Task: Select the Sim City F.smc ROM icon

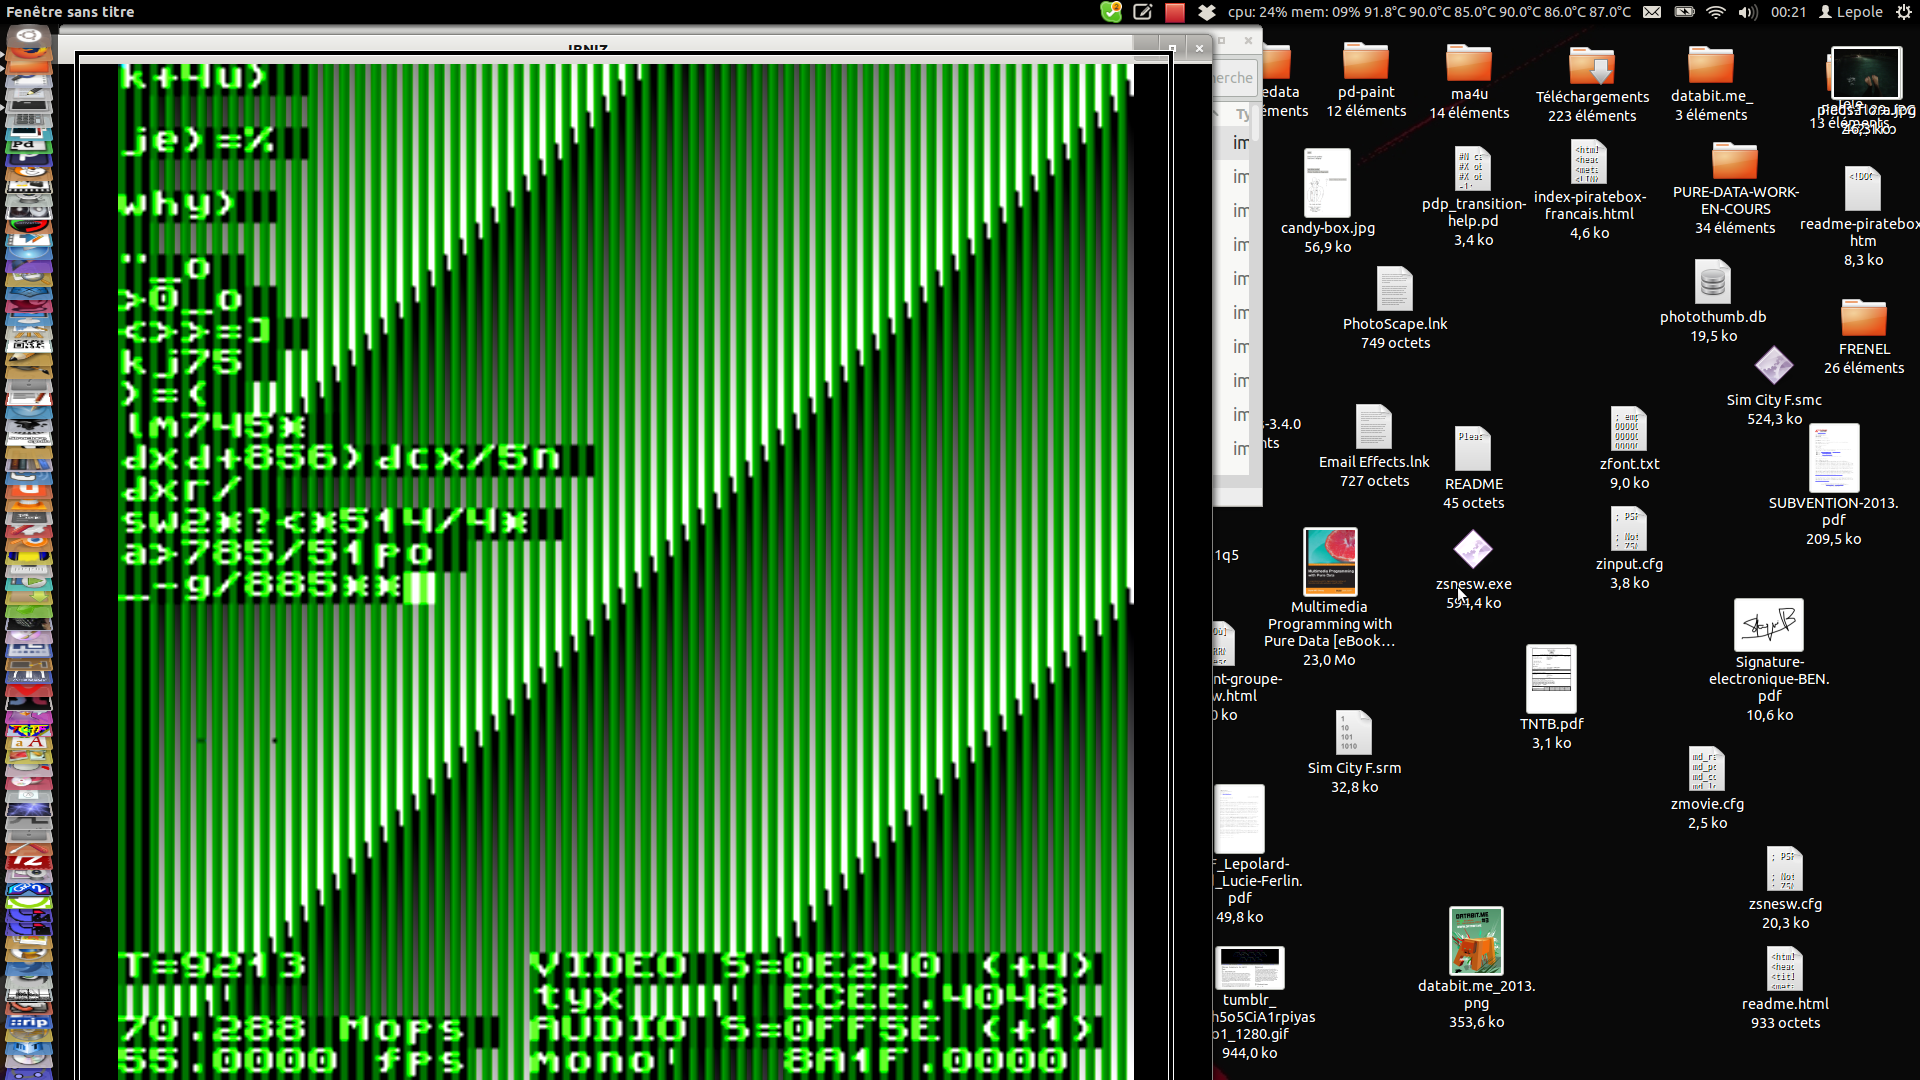Action: (x=1773, y=366)
